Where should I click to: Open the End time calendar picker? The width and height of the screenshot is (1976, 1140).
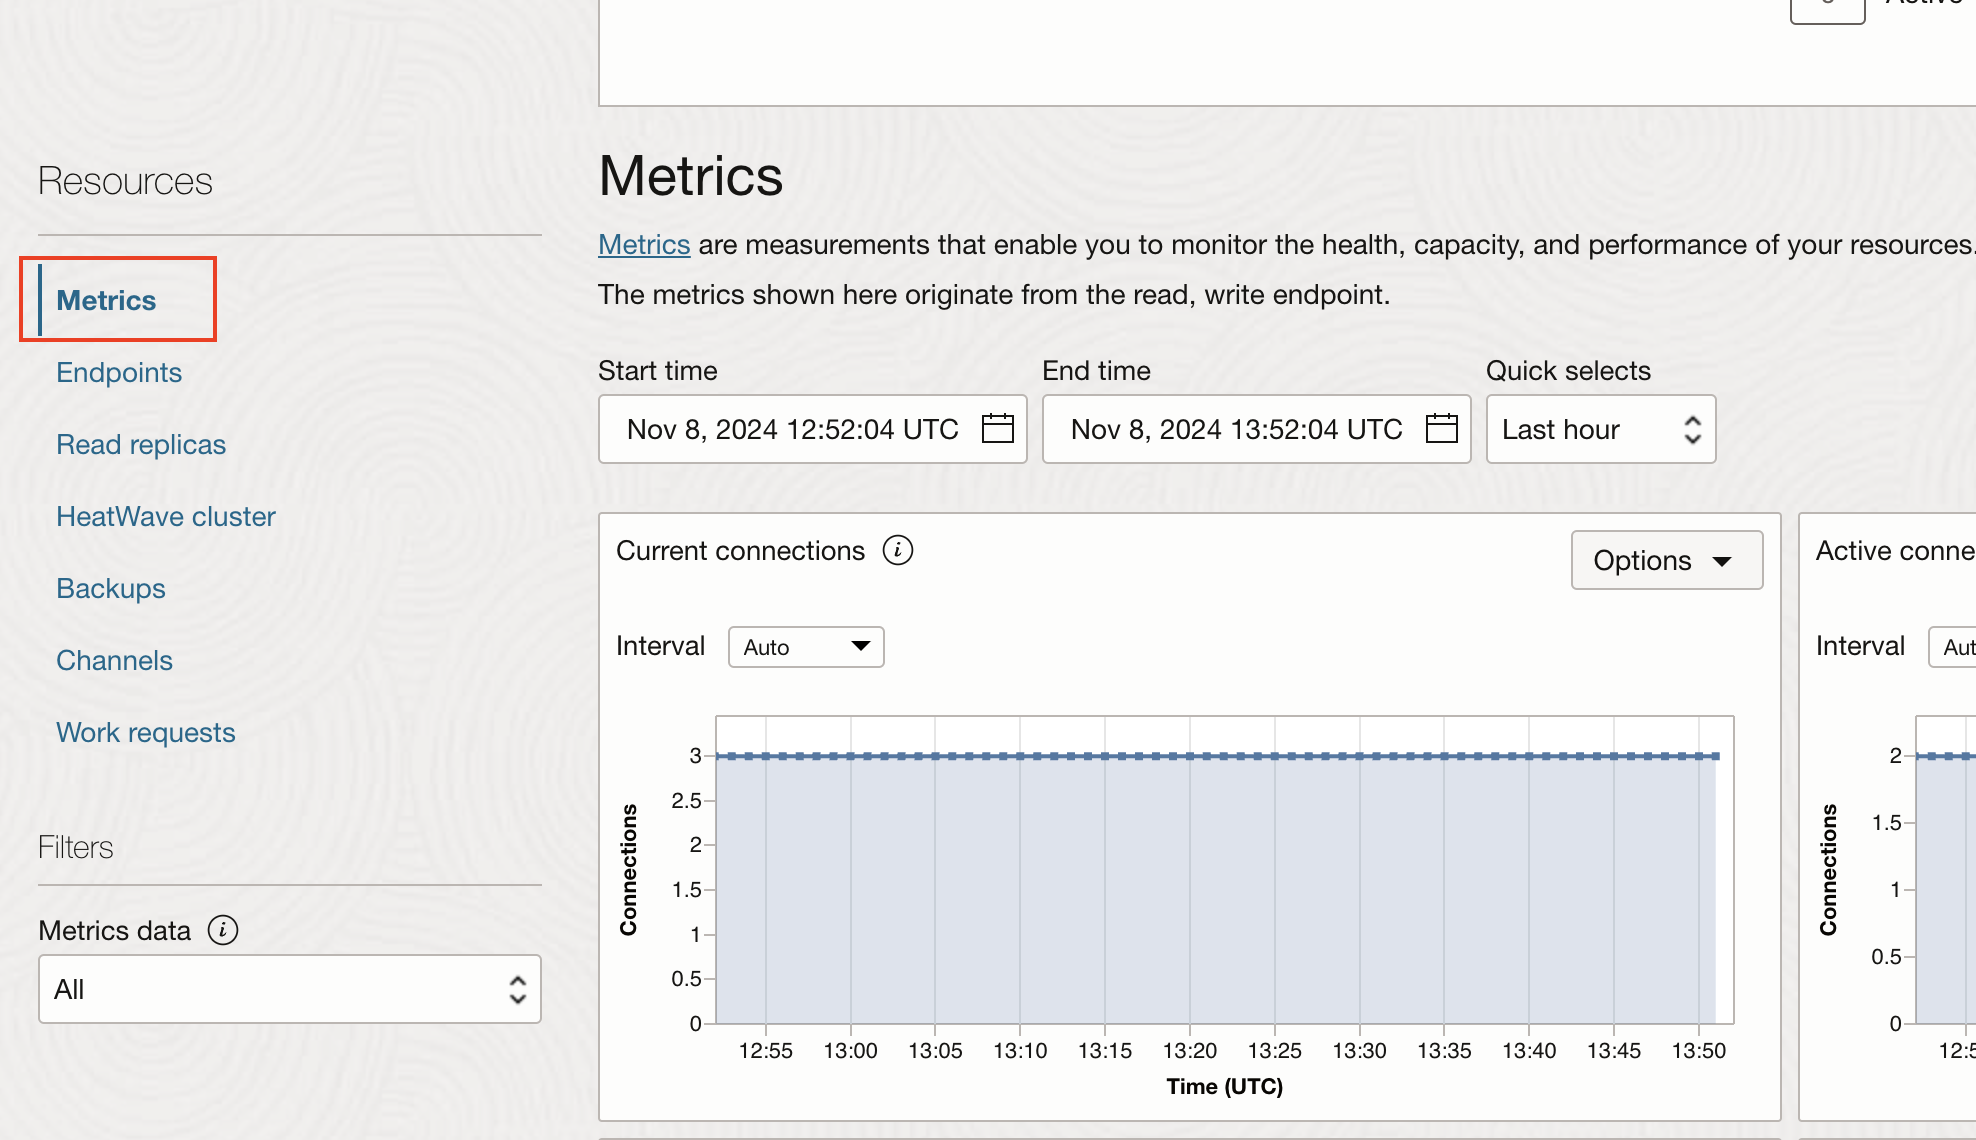(x=1441, y=429)
